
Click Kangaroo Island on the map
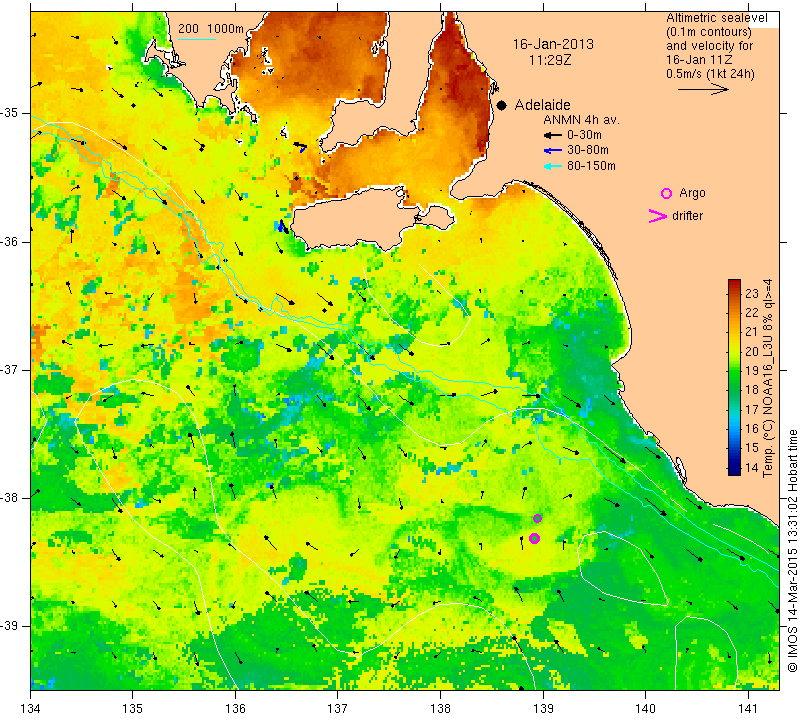tap(362, 219)
